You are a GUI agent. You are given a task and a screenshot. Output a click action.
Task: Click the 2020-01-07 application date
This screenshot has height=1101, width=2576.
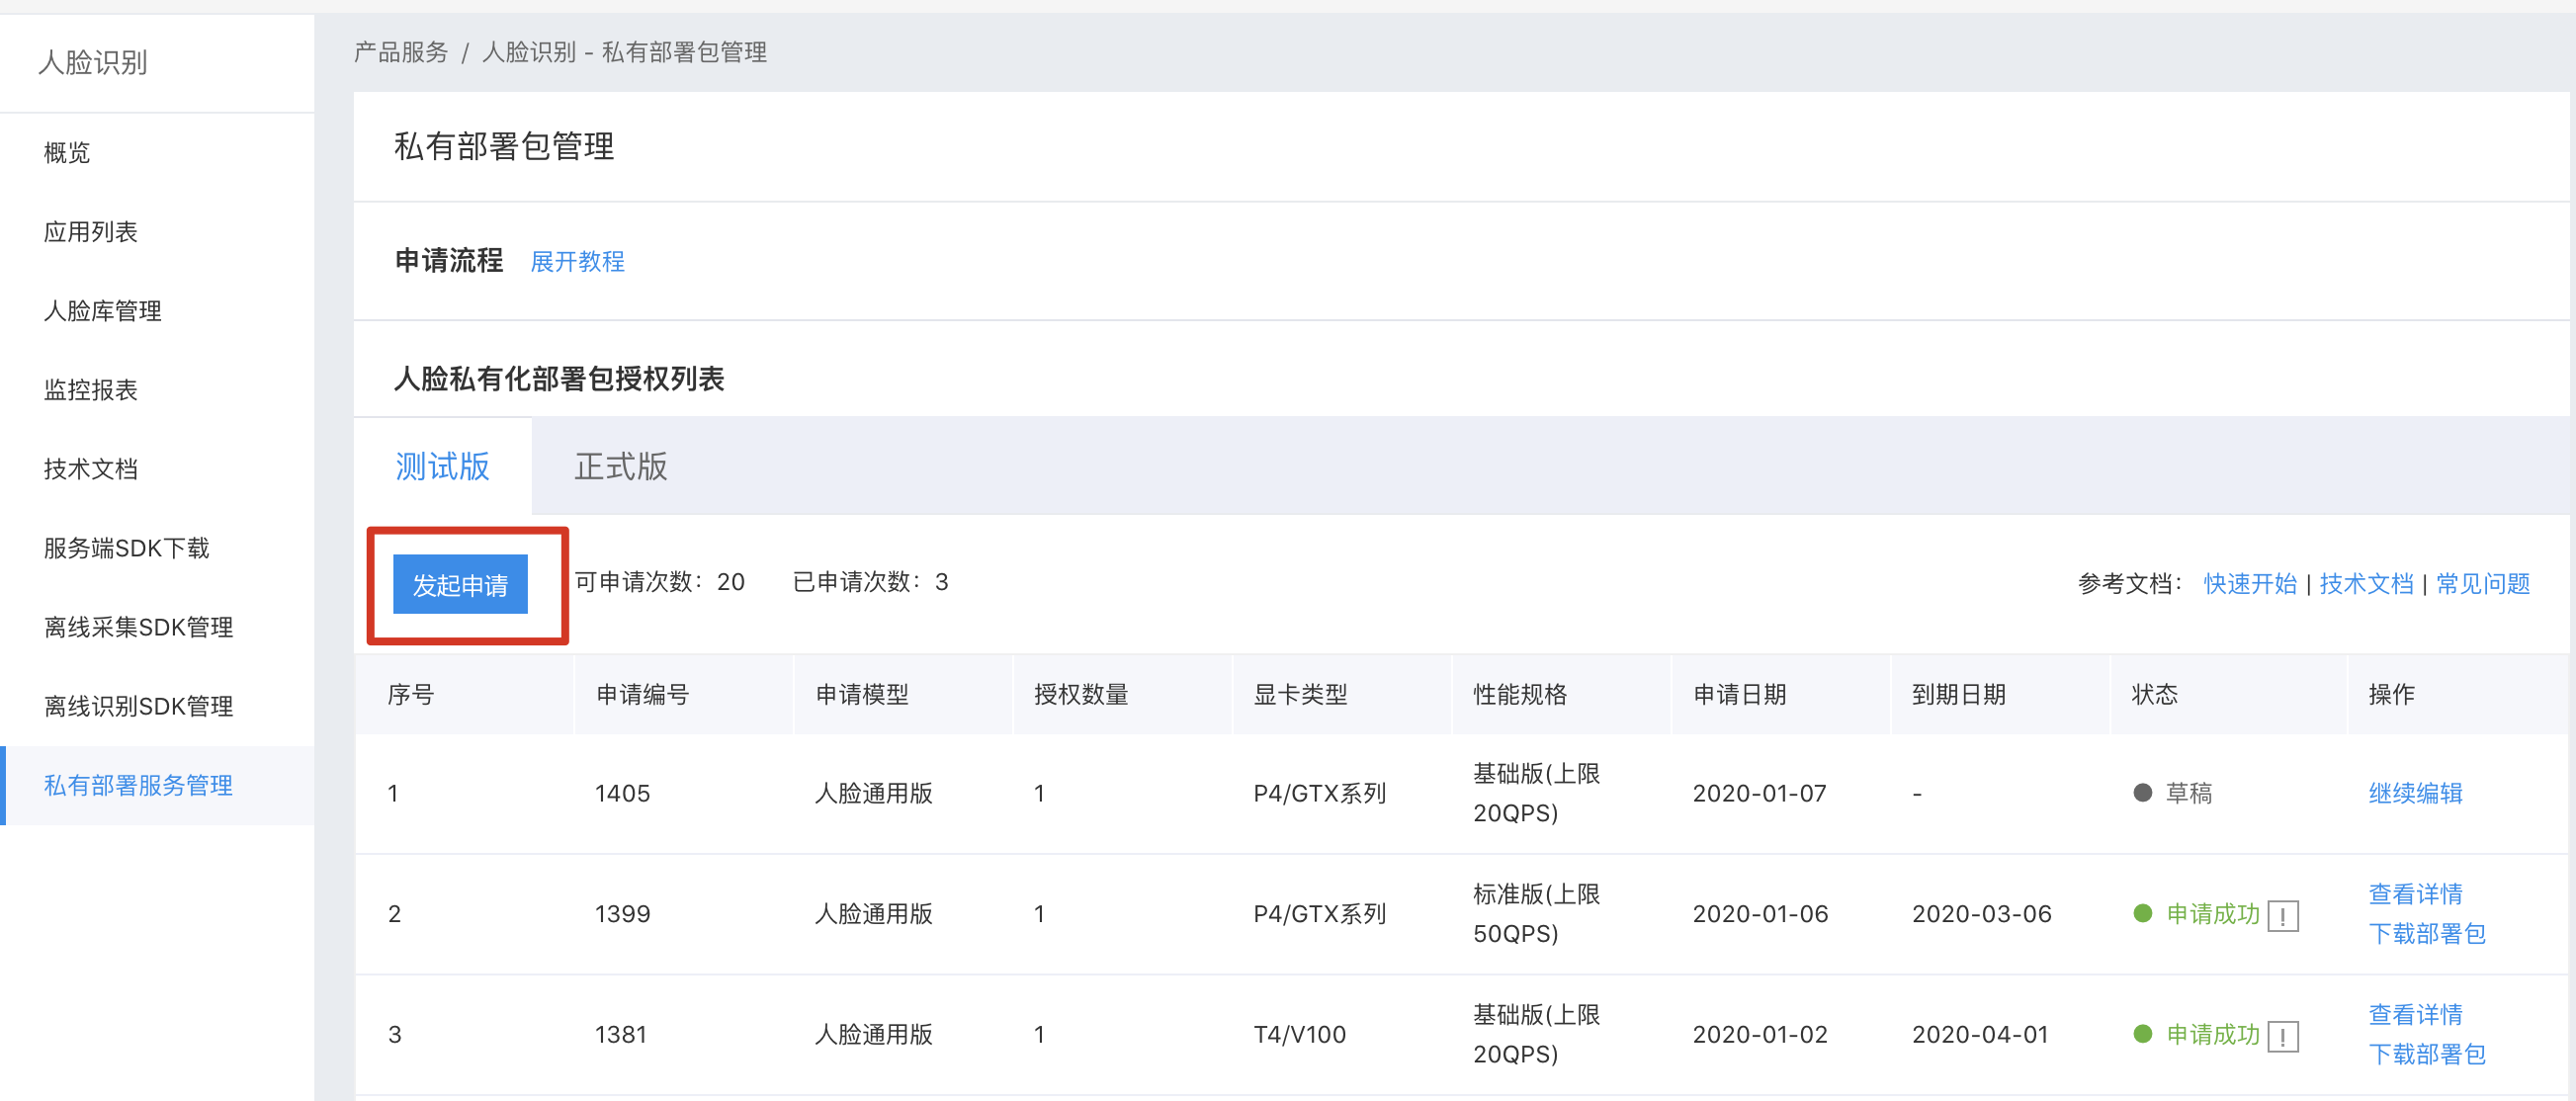click(1760, 793)
